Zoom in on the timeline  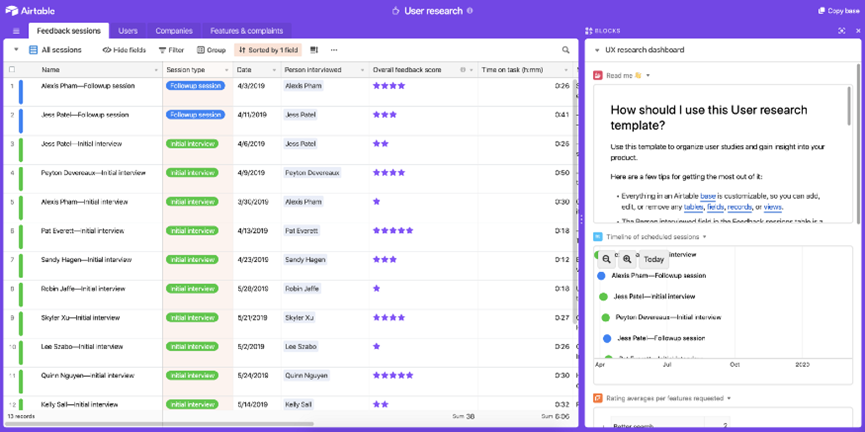[627, 259]
